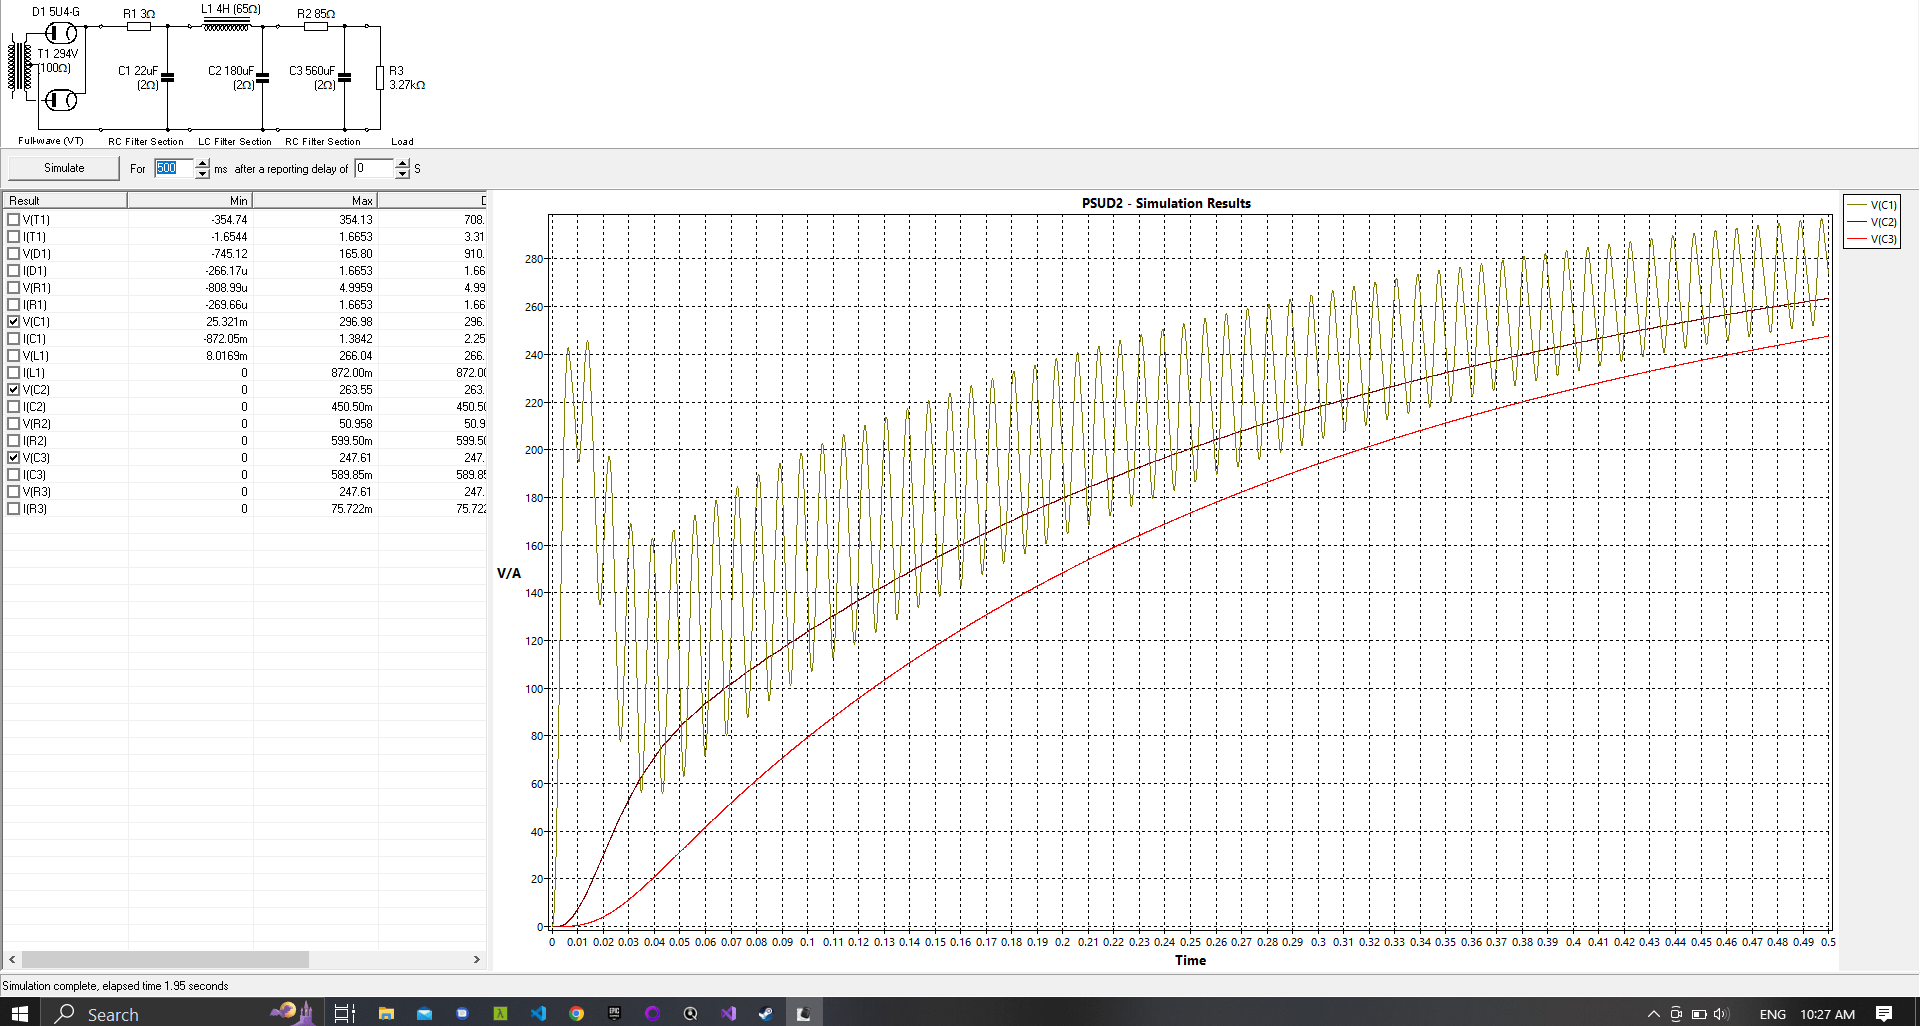Enable the V(T1) trace checkbox
Screen dimensions: 1920x1026
[13, 219]
